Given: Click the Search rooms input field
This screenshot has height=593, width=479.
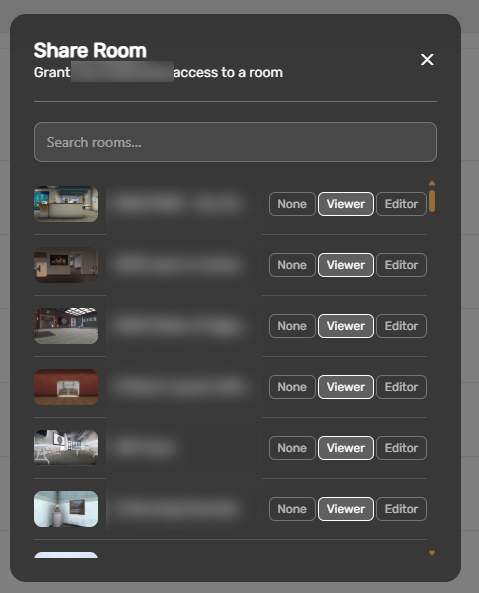Looking at the screenshot, I should point(235,142).
